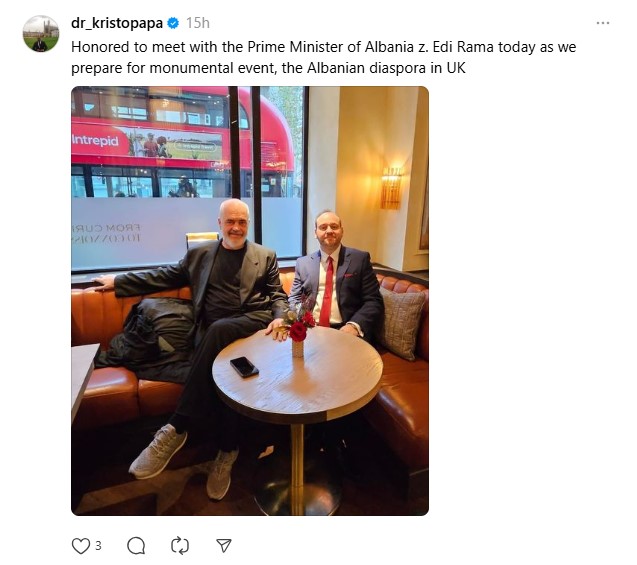Open the three-dots more options menu
This screenshot has width=637, height=565.
click(x=603, y=23)
